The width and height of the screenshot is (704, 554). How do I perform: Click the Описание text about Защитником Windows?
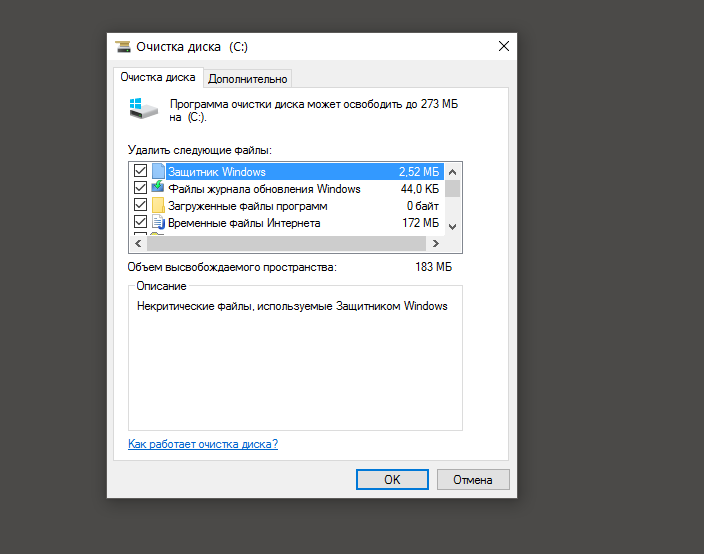point(292,306)
